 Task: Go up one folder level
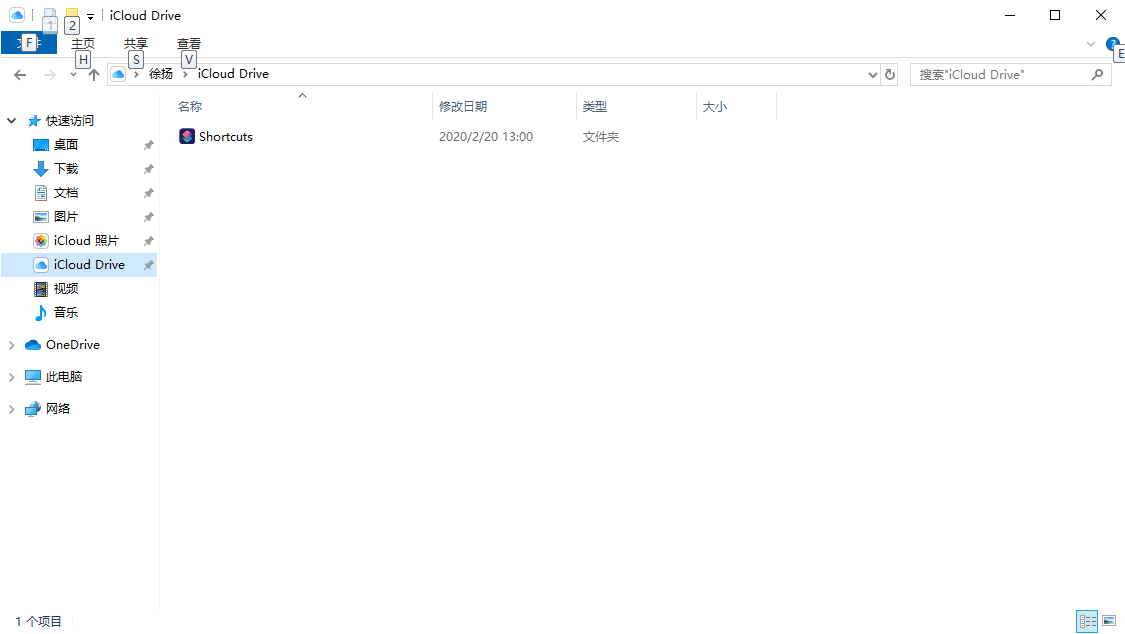pyautogui.click(x=94, y=75)
